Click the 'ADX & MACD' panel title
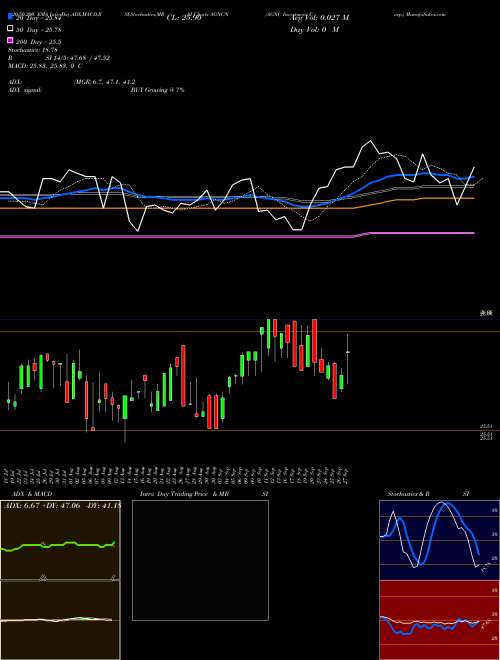This screenshot has width=500, height=660. (30, 494)
